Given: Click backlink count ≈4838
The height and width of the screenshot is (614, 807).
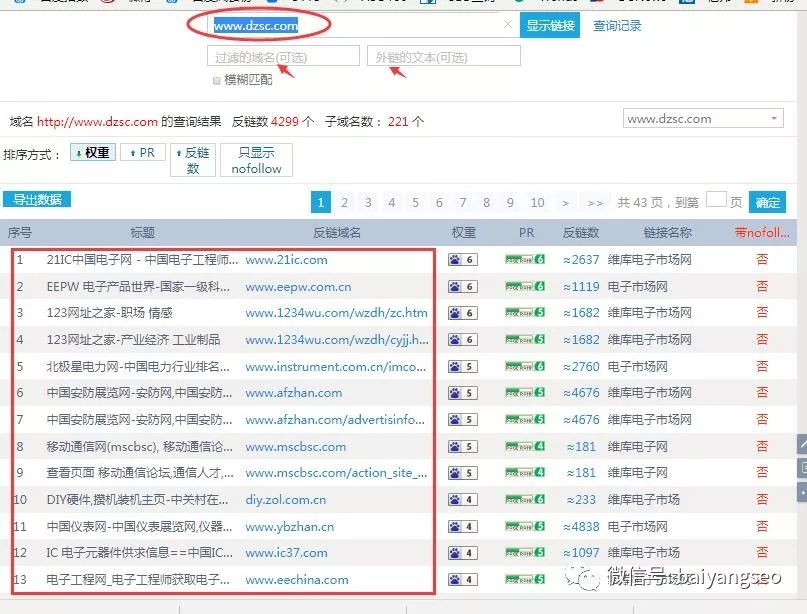Looking at the screenshot, I should click(x=581, y=527).
